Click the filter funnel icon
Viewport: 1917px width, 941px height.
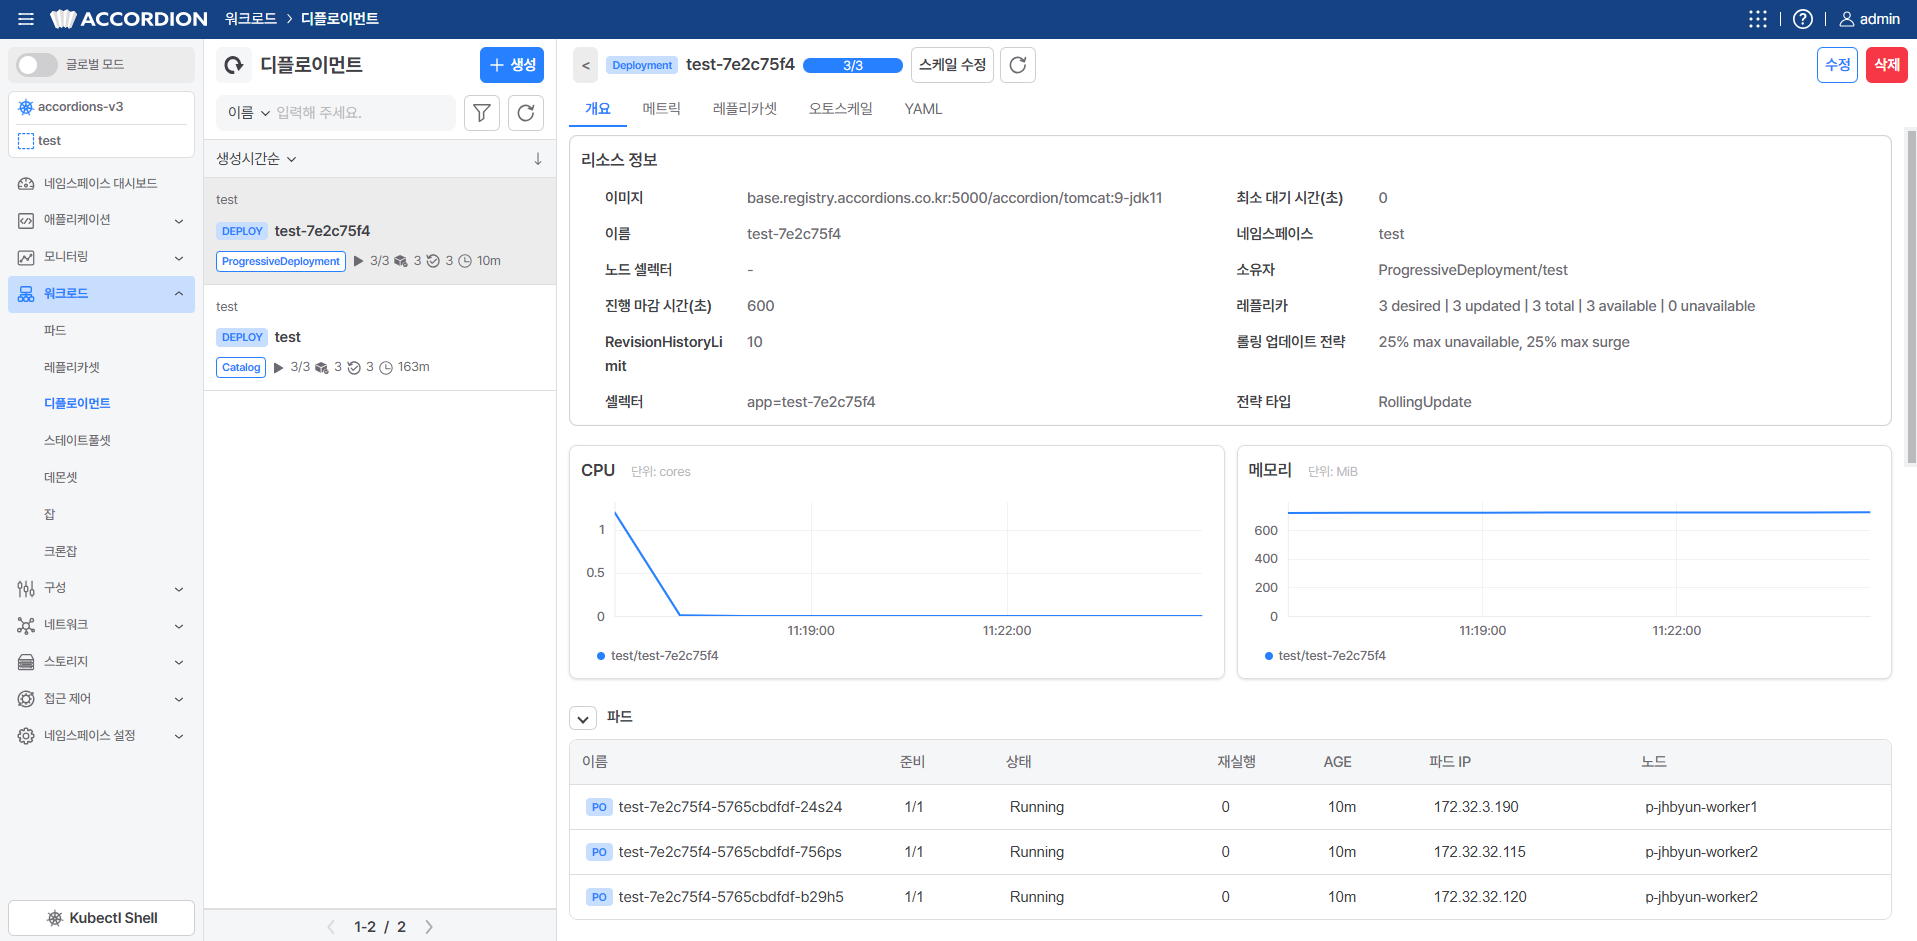(x=482, y=113)
